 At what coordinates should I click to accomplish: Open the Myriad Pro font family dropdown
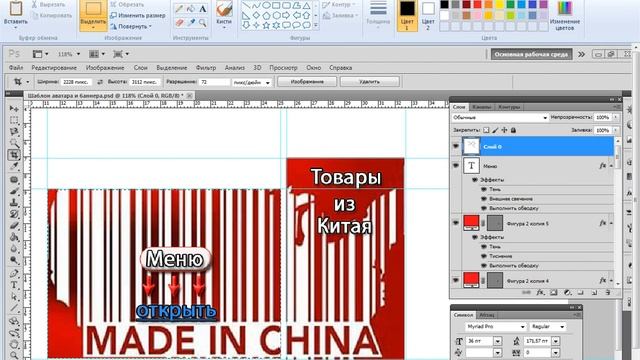click(496, 327)
